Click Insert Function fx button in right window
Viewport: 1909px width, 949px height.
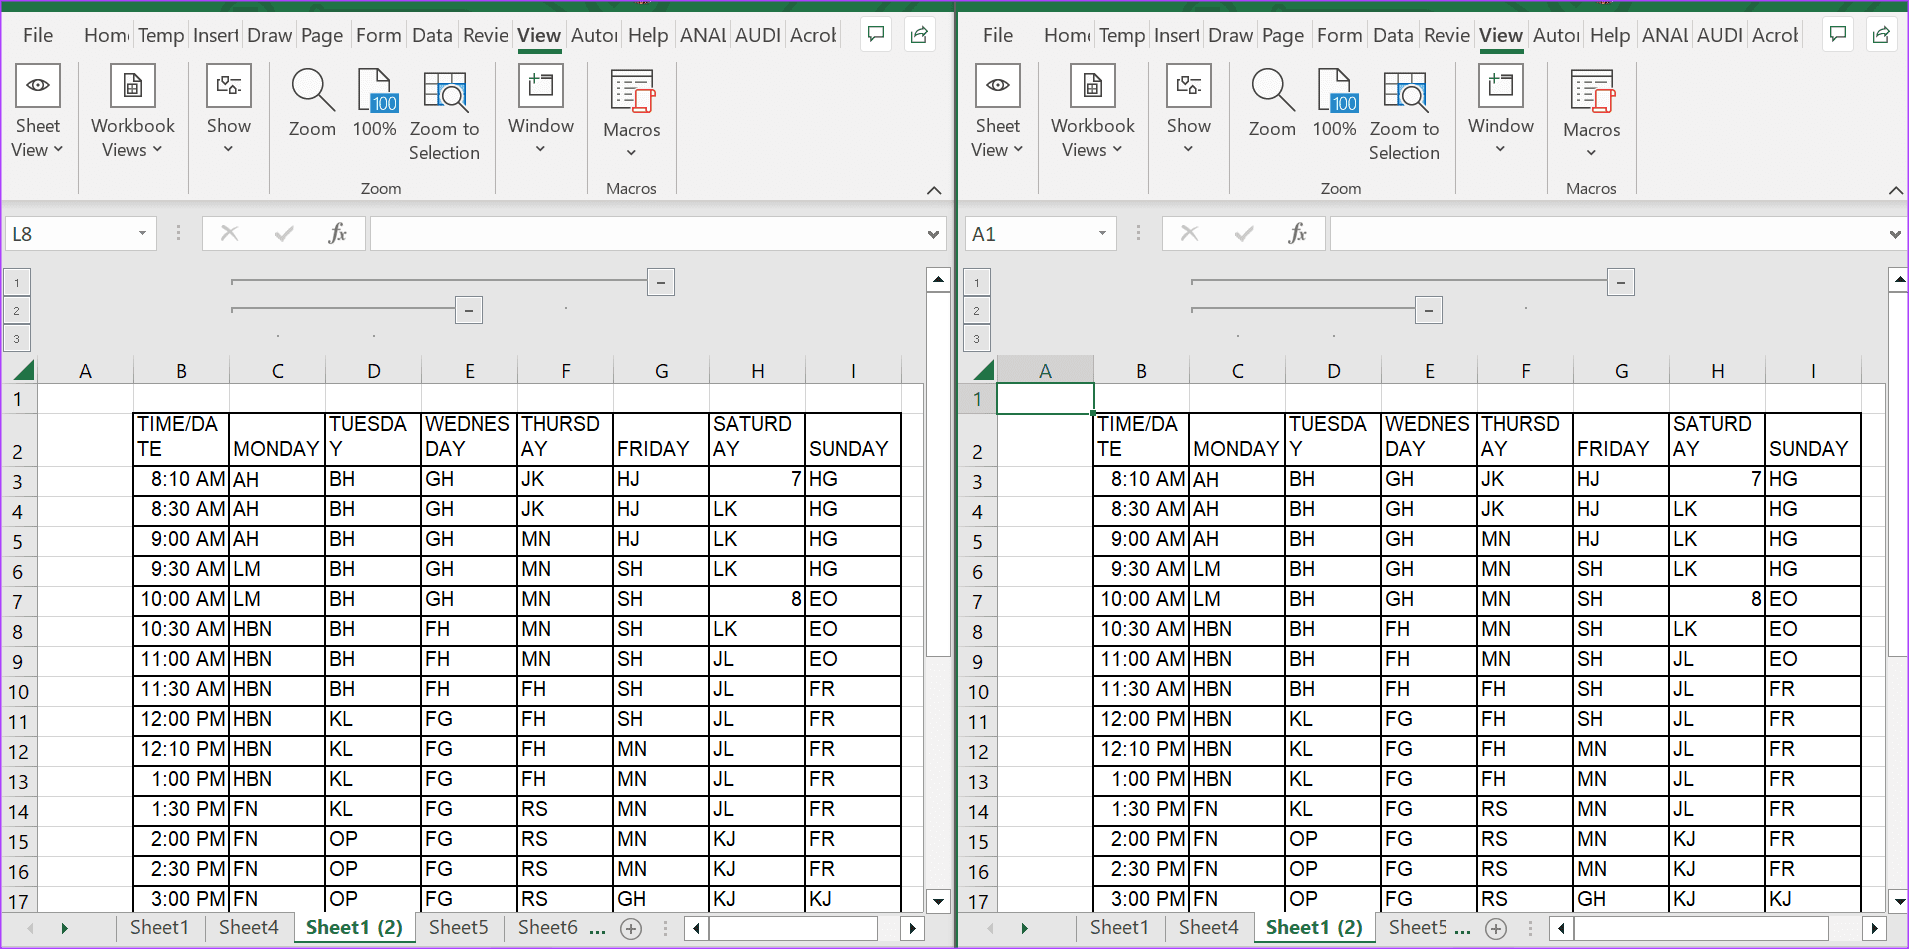[x=1297, y=234]
